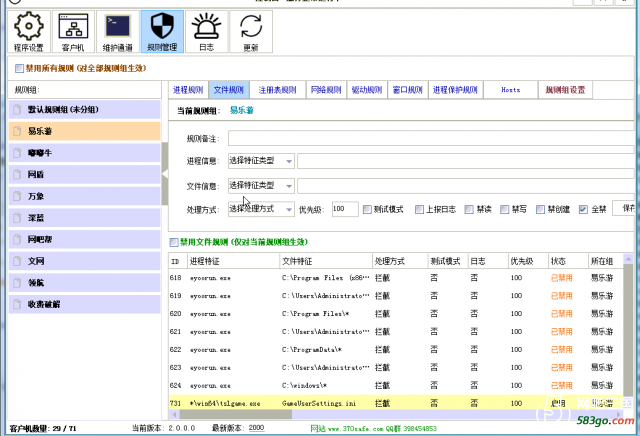Viewport: 640px width, 436px height.
Task: Click the 优先级 field showing 100
Action: point(345,209)
